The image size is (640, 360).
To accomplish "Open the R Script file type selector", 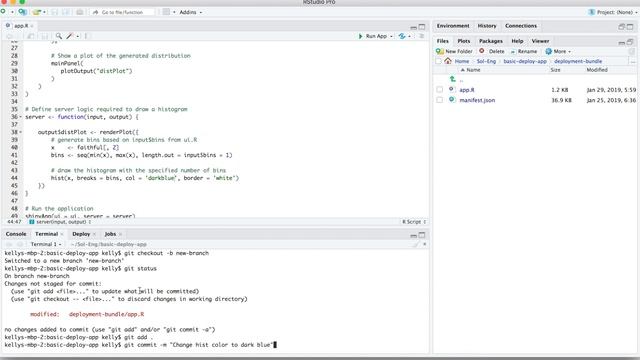I will coord(414,222).
